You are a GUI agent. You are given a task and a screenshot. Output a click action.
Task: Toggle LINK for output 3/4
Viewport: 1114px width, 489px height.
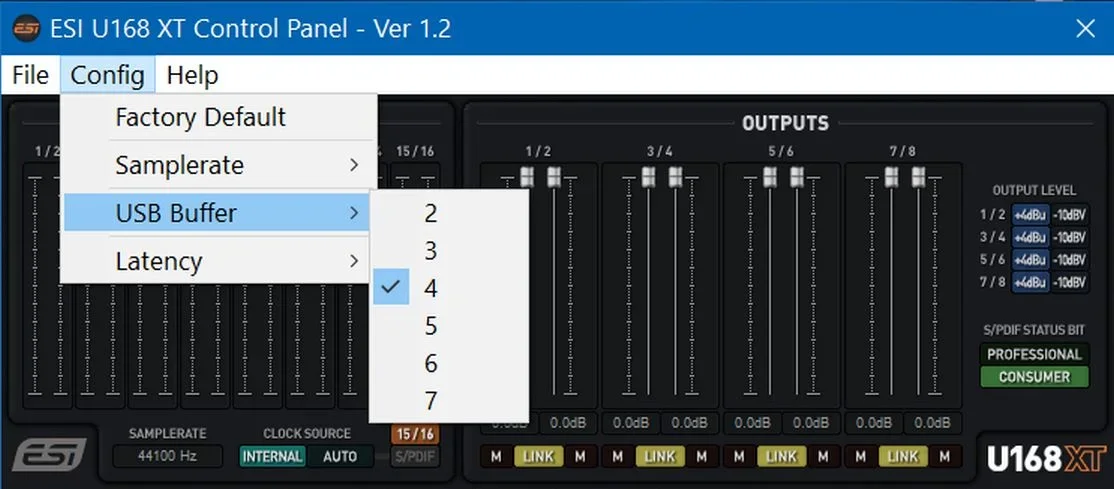659,456
